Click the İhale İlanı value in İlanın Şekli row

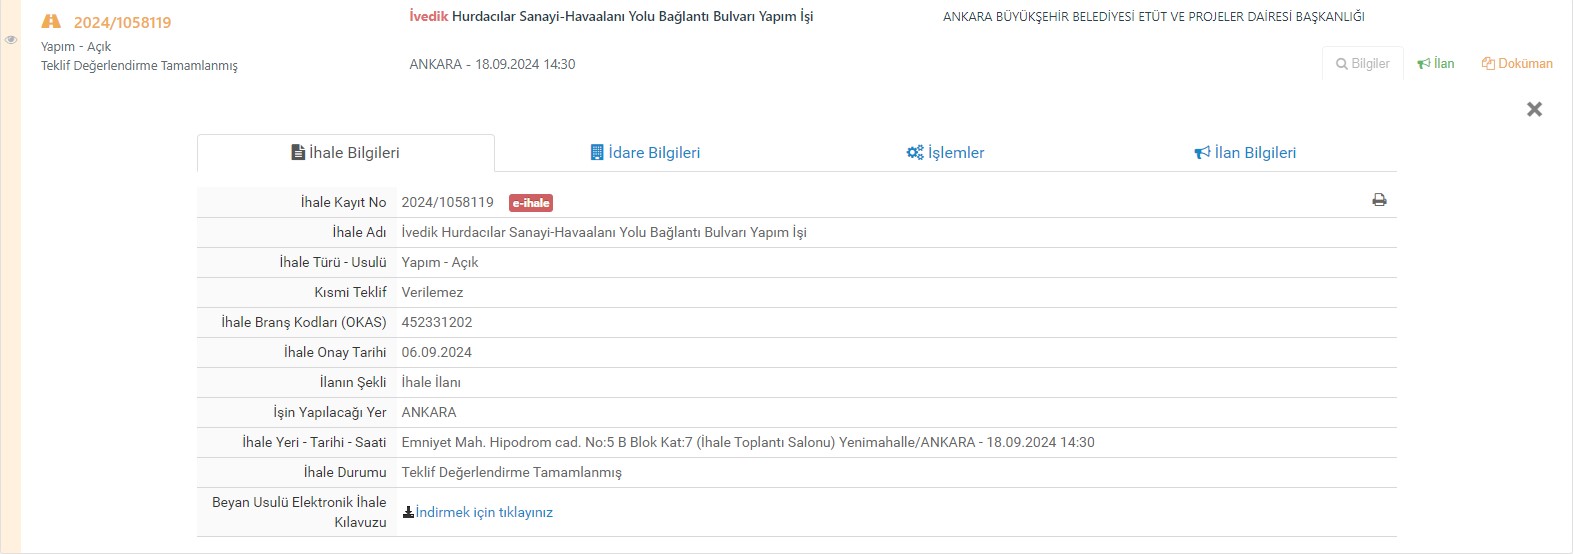431,382
